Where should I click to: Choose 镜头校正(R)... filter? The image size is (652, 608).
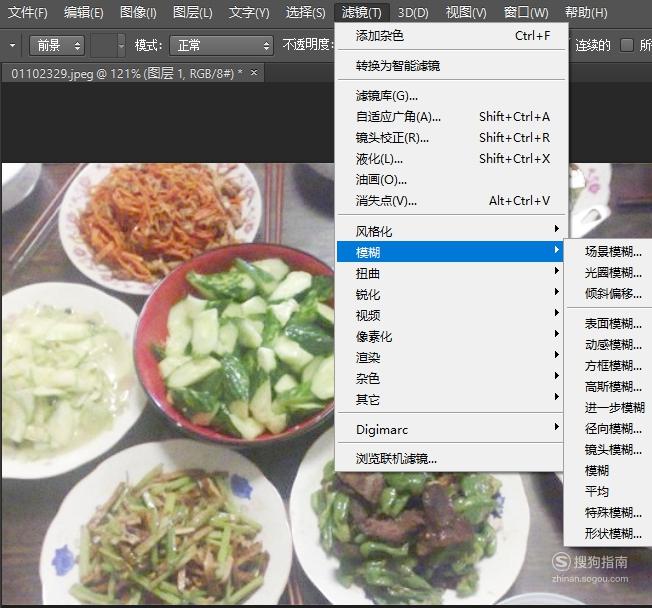pos(452,138)
